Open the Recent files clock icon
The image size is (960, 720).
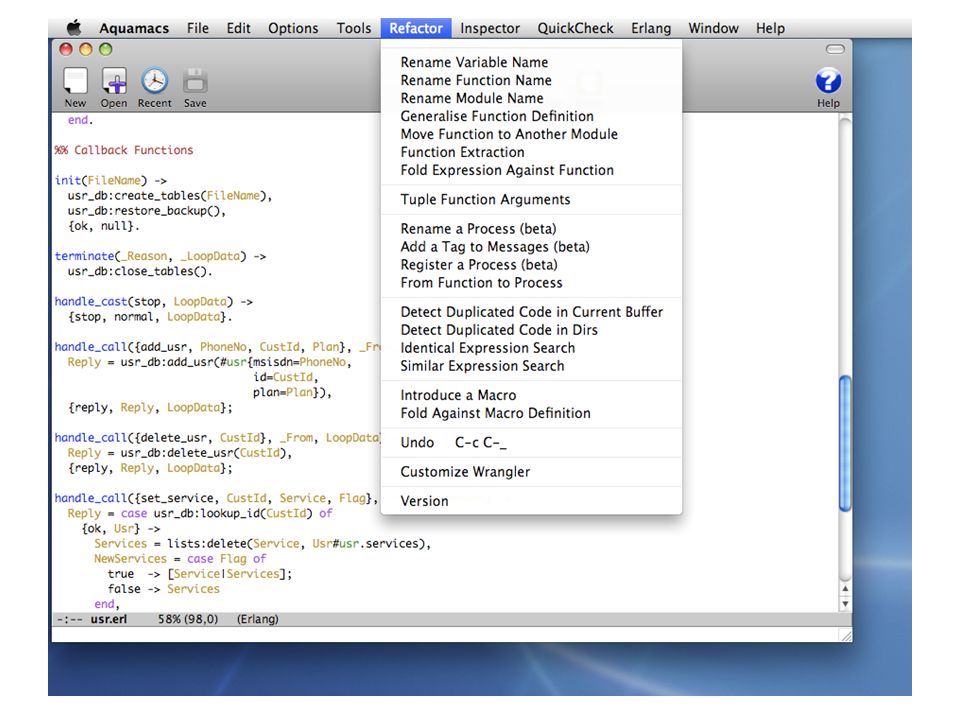[x=154, y=81]
